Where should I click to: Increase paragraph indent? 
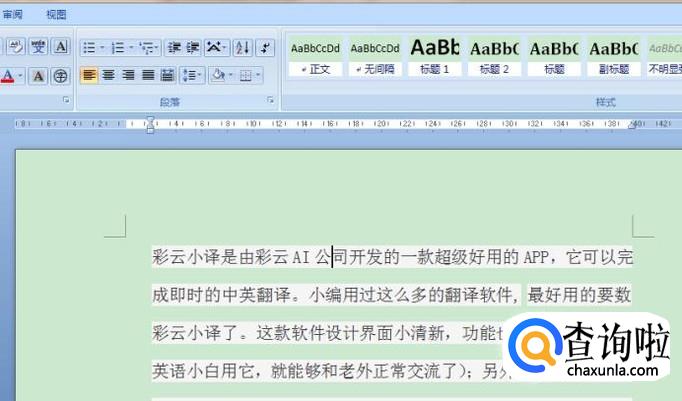[192, 47]
